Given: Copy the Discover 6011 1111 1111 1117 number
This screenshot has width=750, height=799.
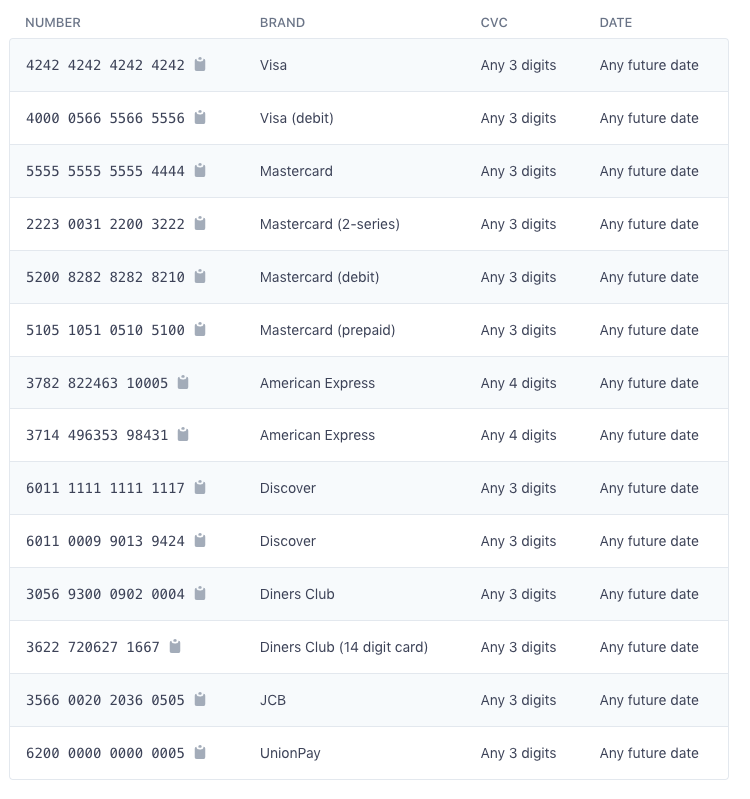Looking at the screenshot, I should pos(200,487).
